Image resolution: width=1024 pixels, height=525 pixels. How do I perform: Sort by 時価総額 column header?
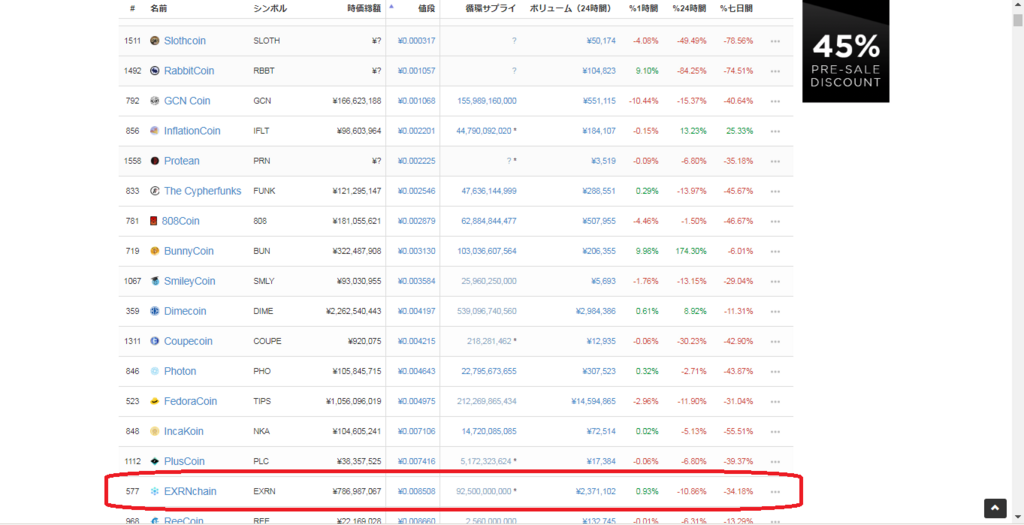point(364,8)
